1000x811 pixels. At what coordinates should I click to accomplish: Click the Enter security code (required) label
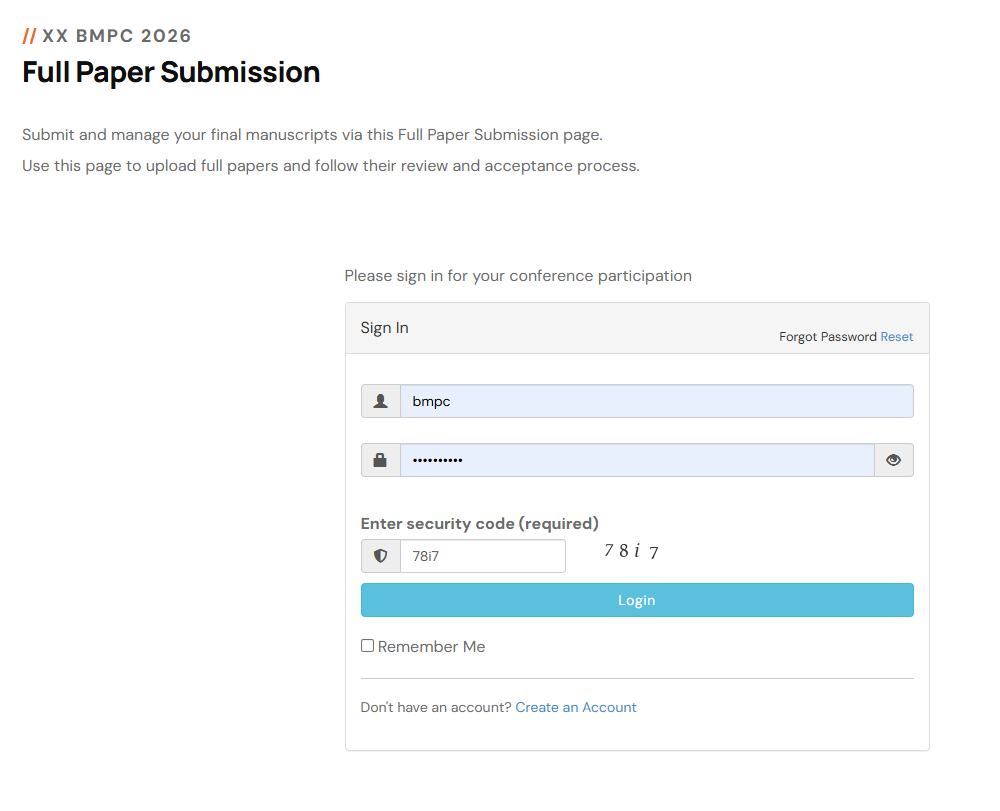(479, 523)
